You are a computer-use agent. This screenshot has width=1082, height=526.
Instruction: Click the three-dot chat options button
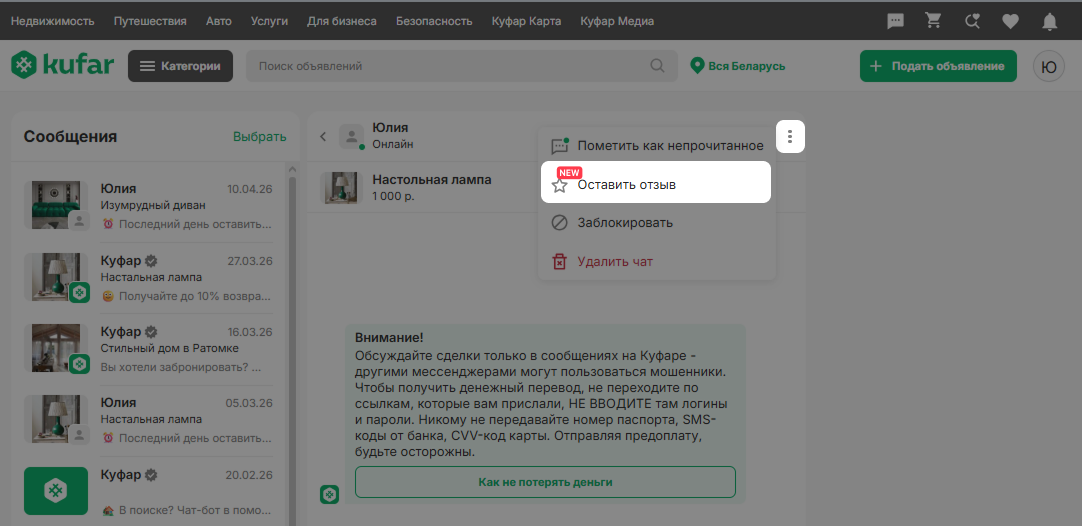click(790, 137)
